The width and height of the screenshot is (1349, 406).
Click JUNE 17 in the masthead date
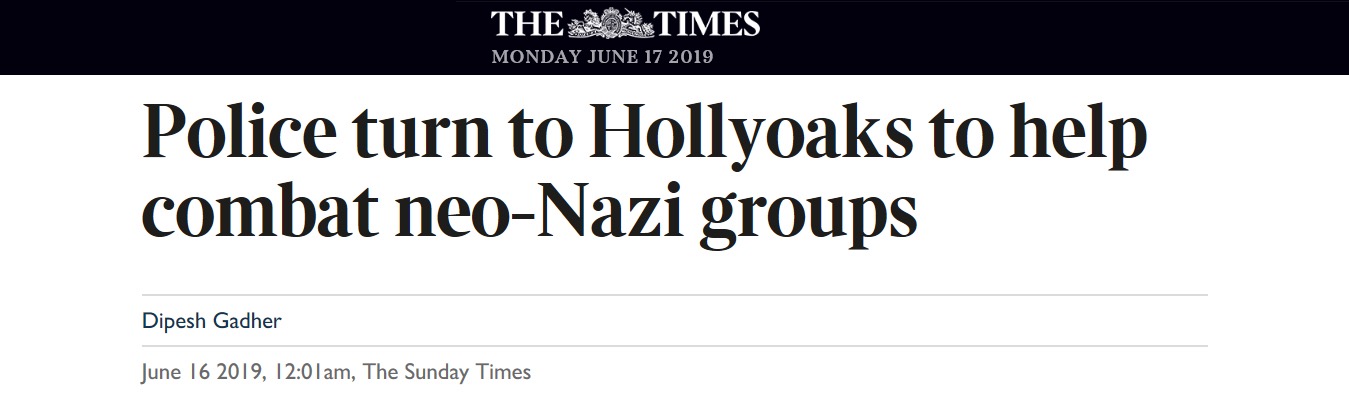[623, 57]
